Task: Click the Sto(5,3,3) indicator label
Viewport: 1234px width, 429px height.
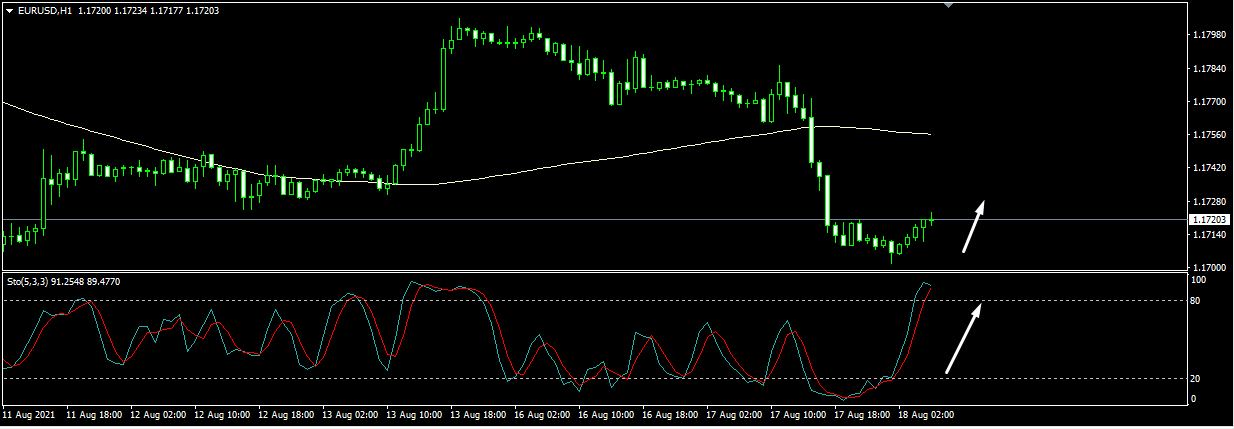Action: point(32,282)
